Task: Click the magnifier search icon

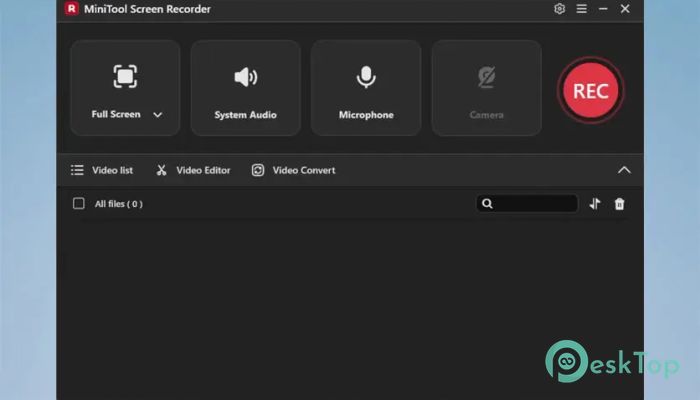Action: pyautogui.click(x=487, y=204)
